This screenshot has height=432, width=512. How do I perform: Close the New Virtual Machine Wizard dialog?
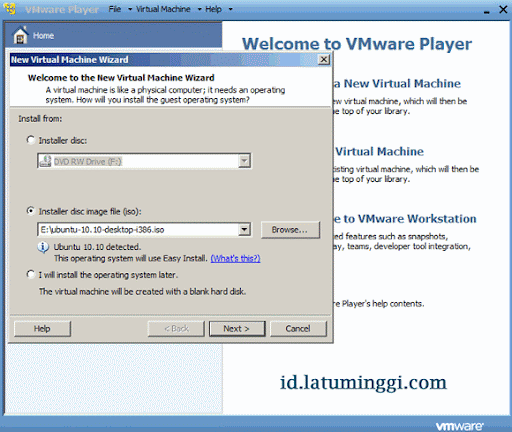(324, 60)
